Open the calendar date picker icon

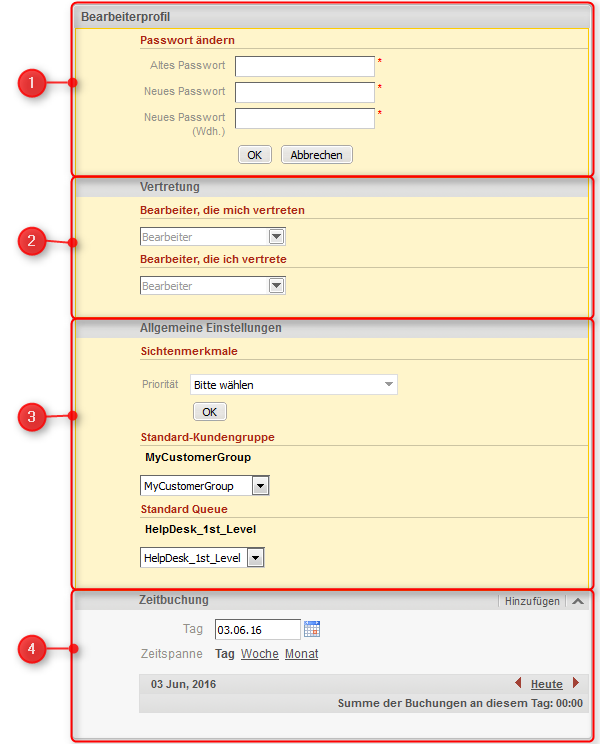pyautogui.click(x=312, y=629)
